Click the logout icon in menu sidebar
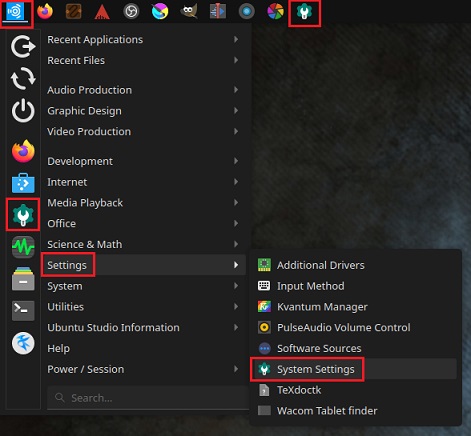 click(23, 46)
